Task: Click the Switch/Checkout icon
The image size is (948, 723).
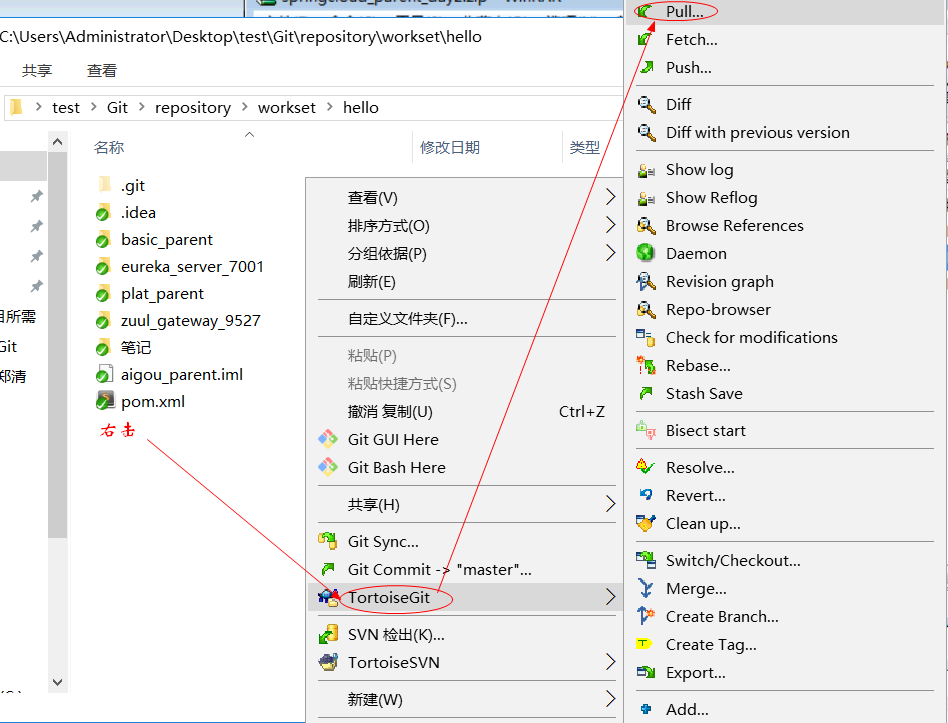Action: (x=646, y=560)
